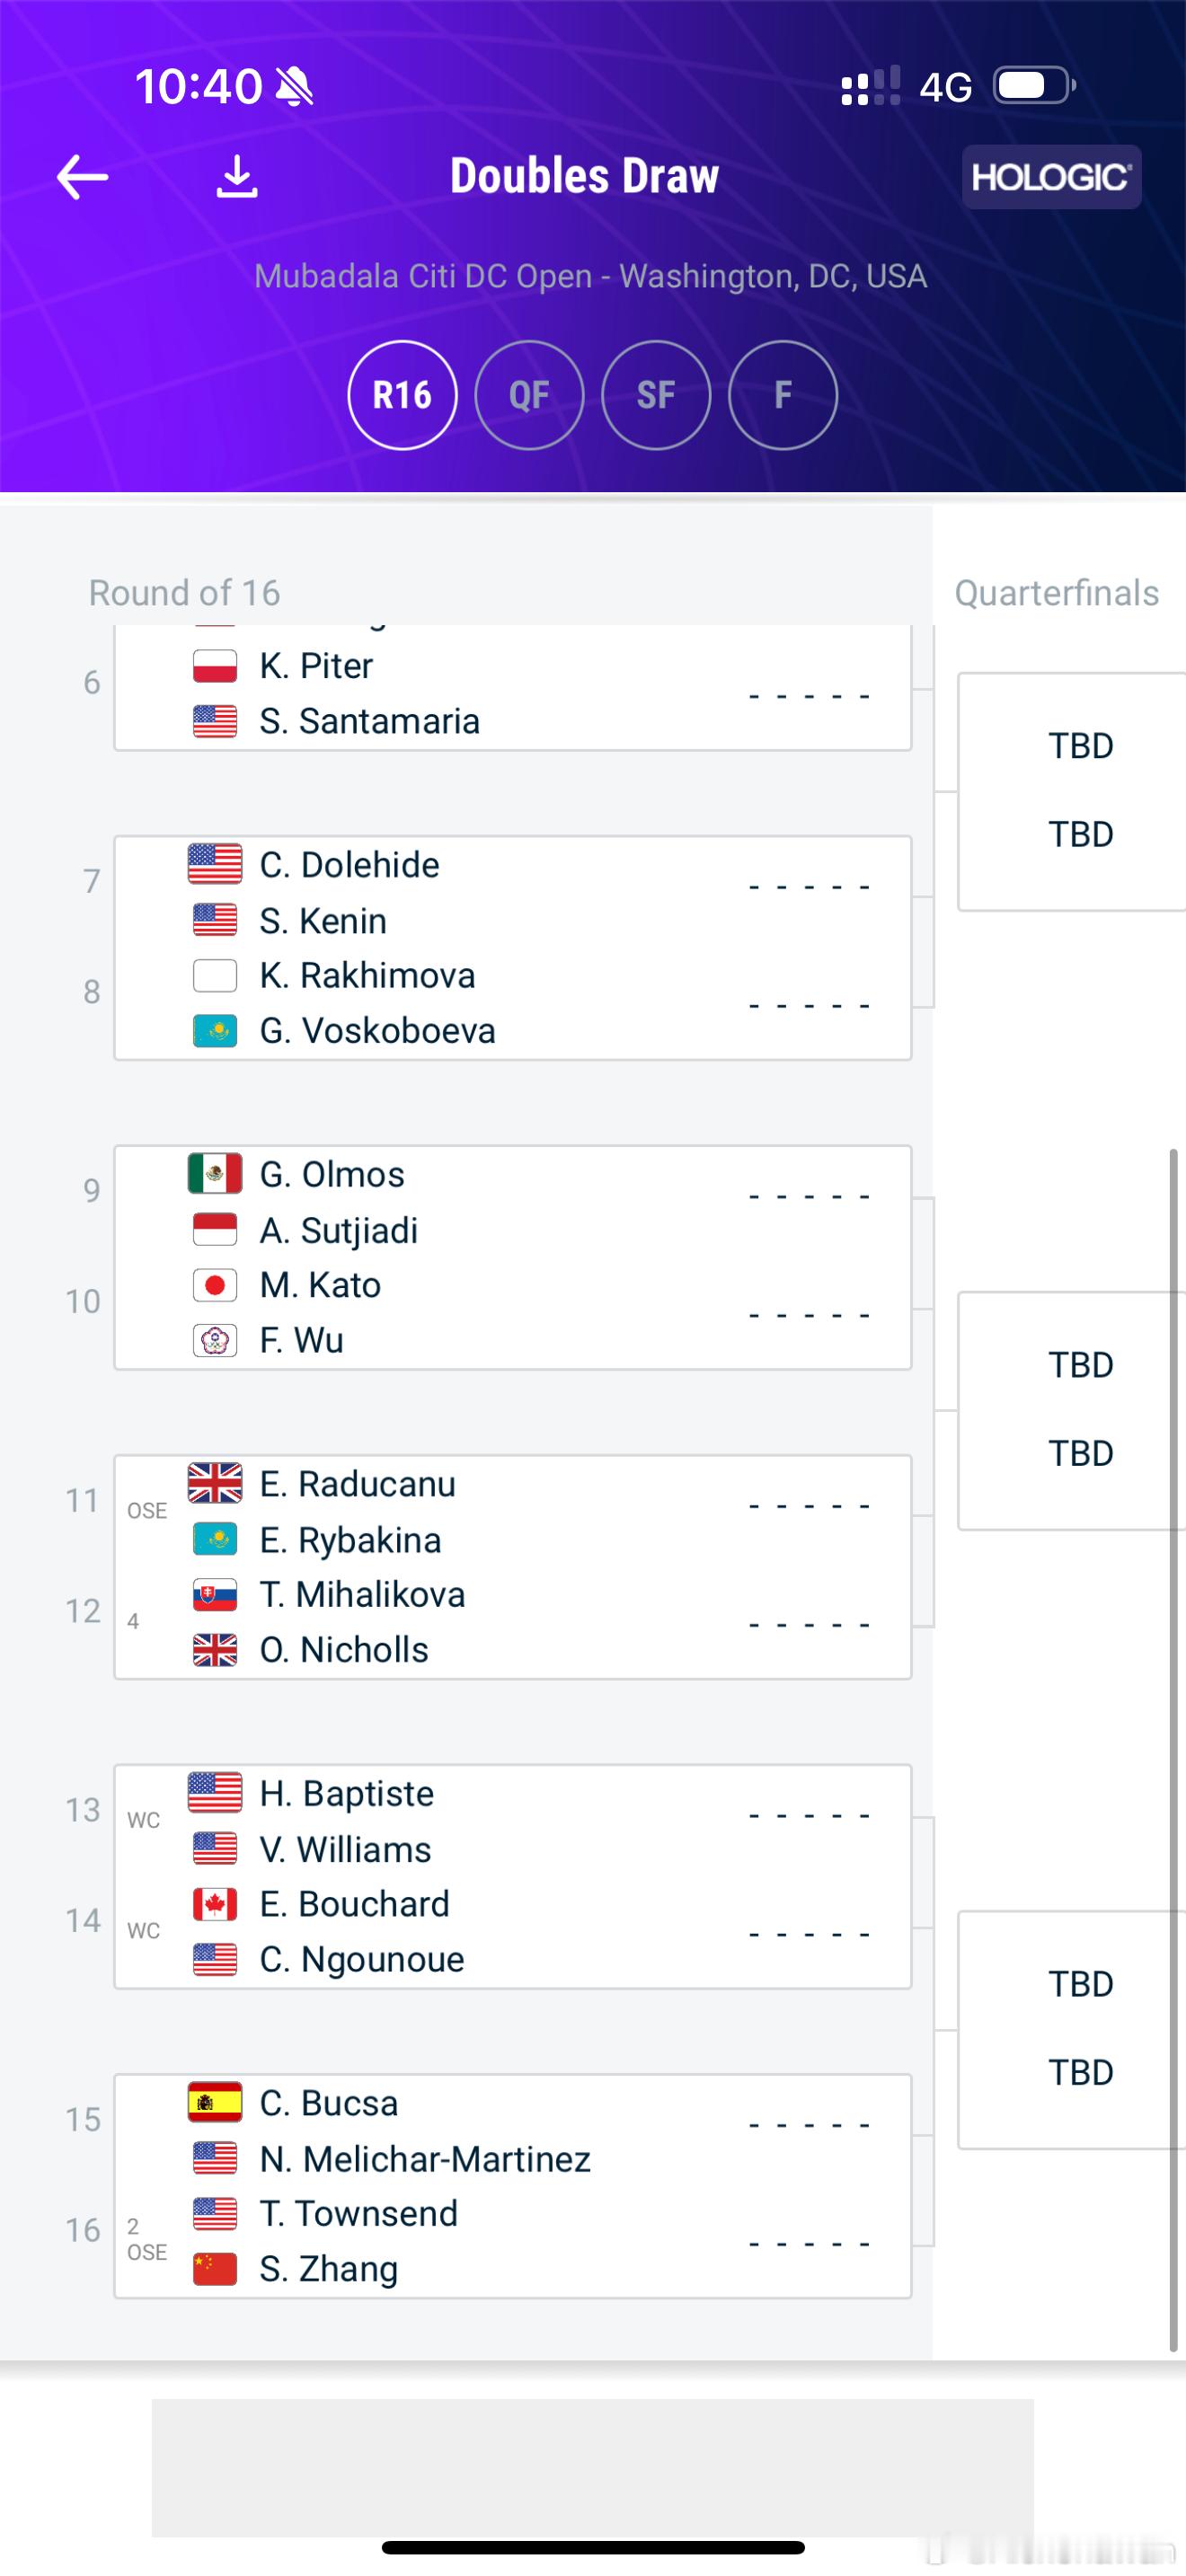Tap the Japan flag beside M. Kato
The image size is (1186, 2576).
pos(215,1285)
